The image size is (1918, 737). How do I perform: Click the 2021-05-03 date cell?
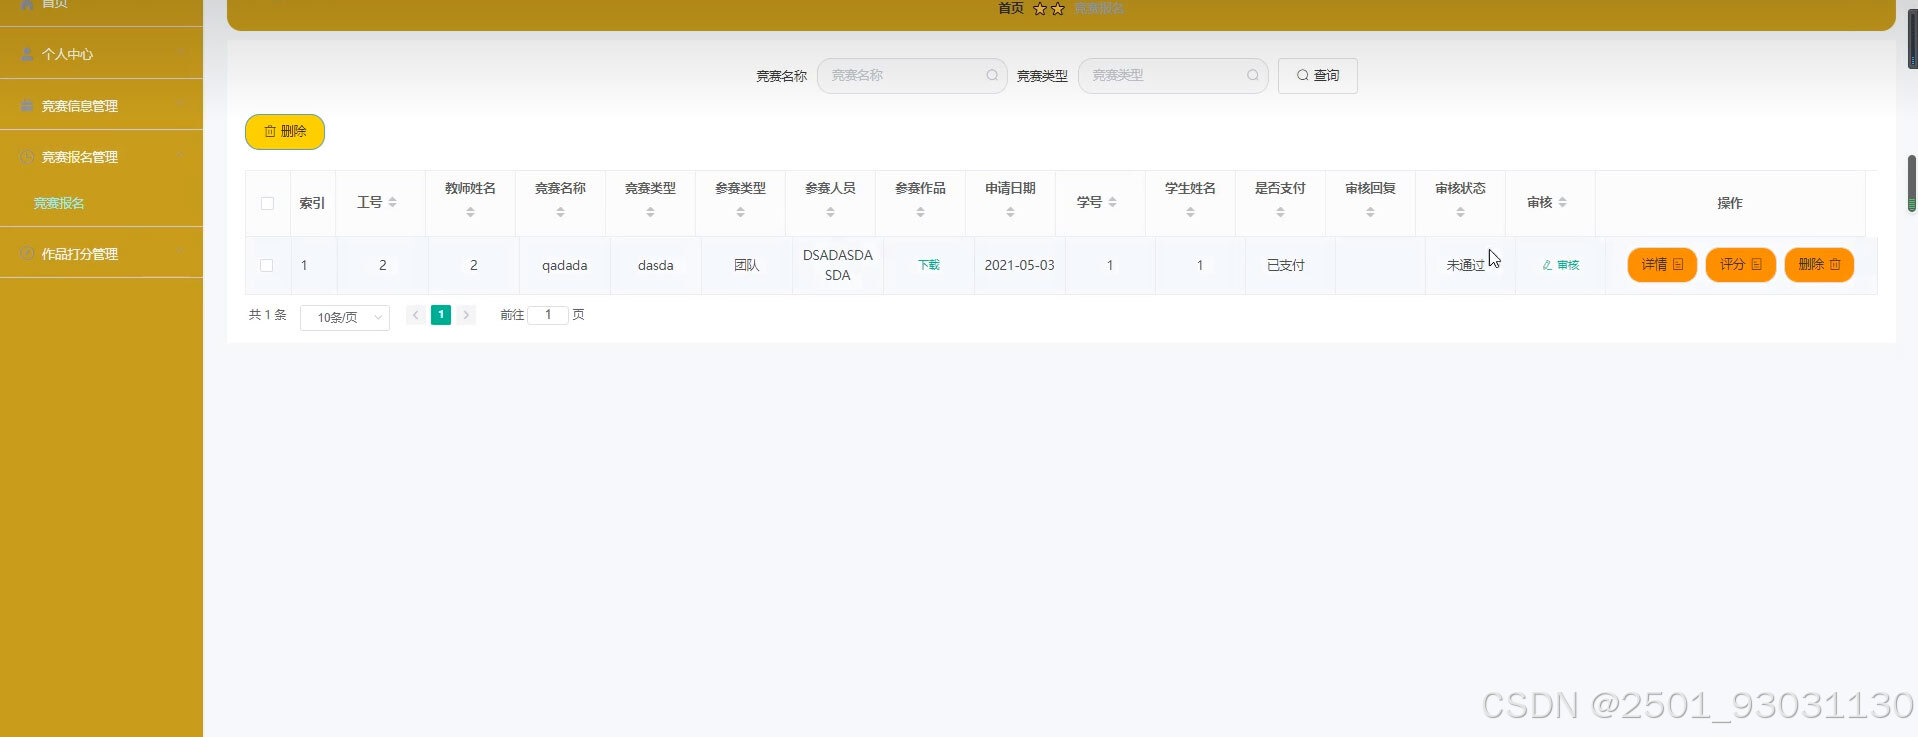(1019, 265)
